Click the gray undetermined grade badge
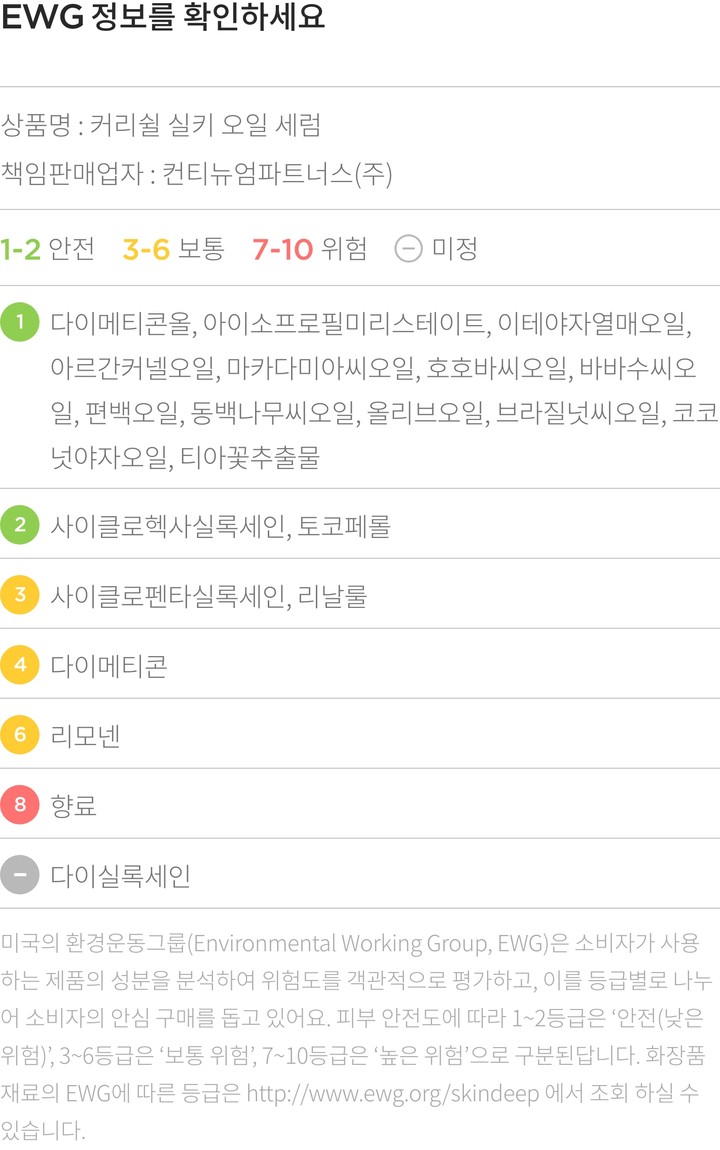 click(x=19, y=875)
